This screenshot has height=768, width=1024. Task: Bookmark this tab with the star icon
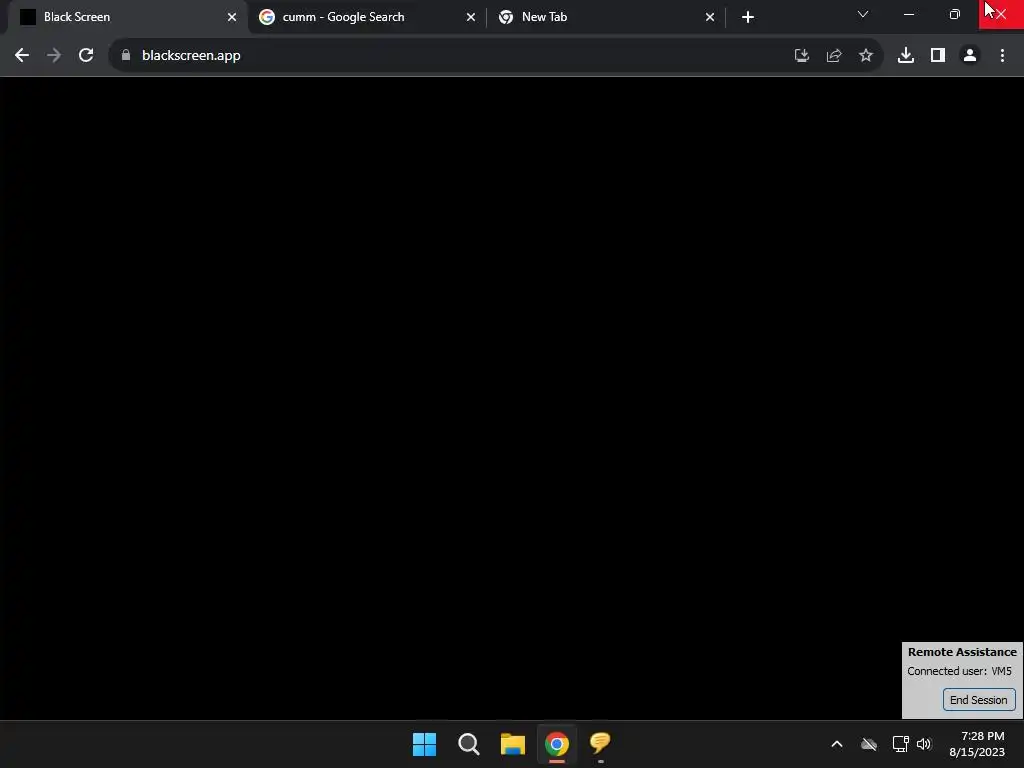click(x=866, y=56)
